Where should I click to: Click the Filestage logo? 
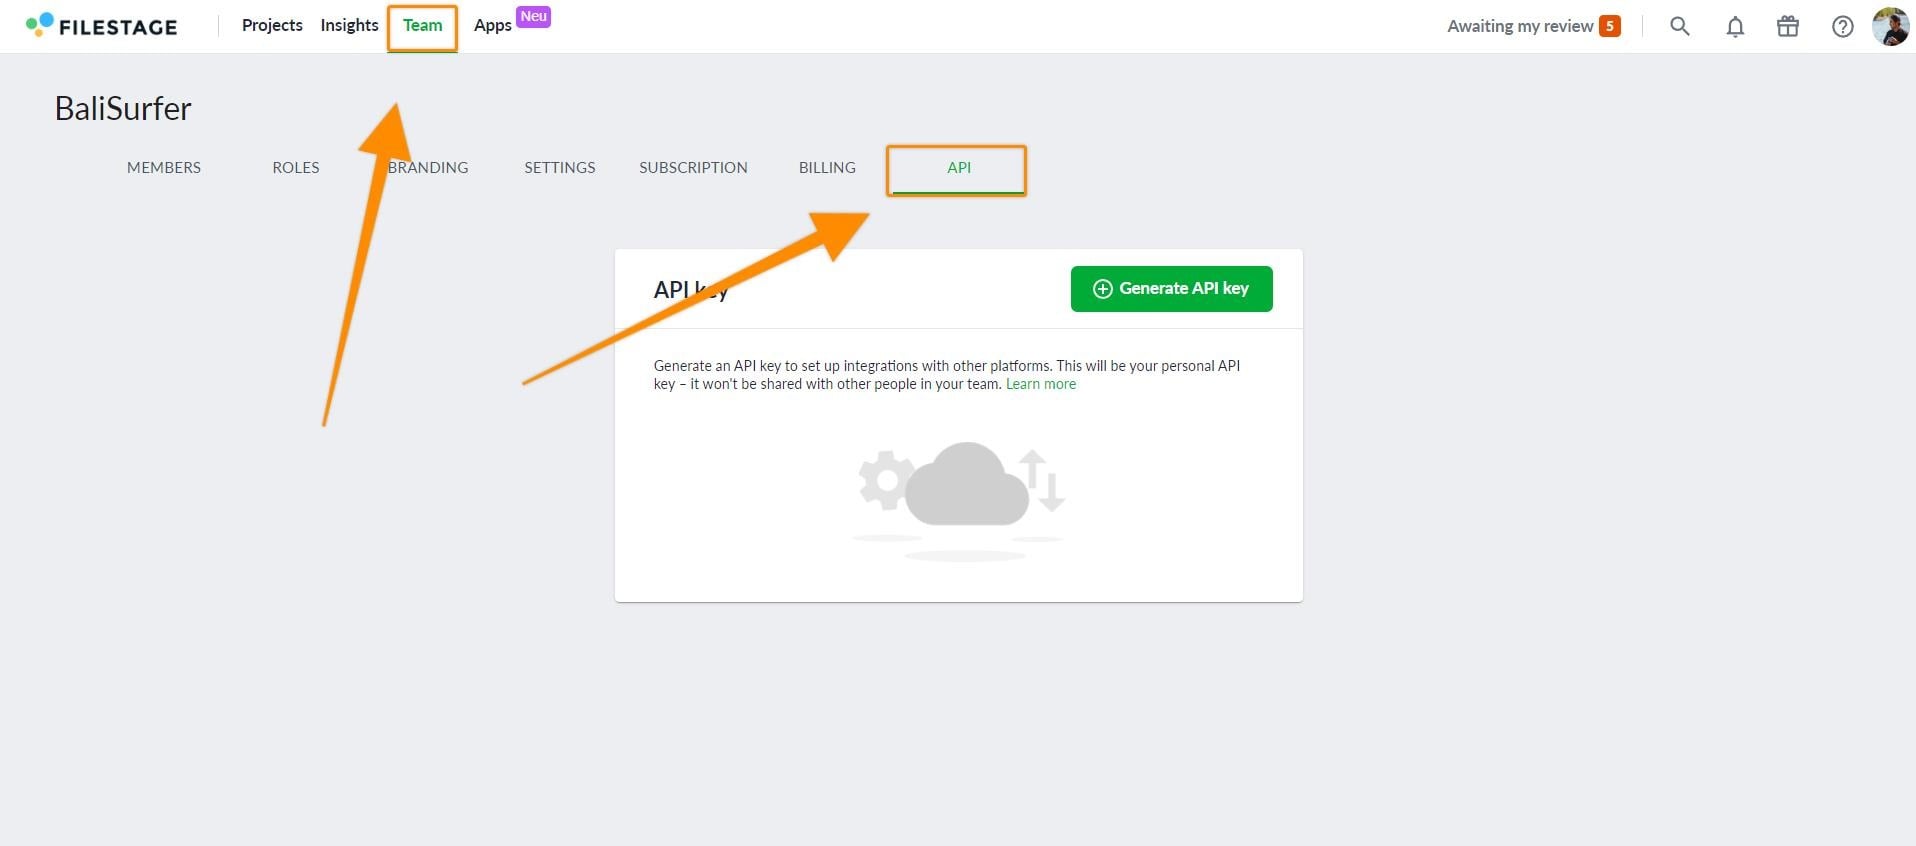click(102, 26)
